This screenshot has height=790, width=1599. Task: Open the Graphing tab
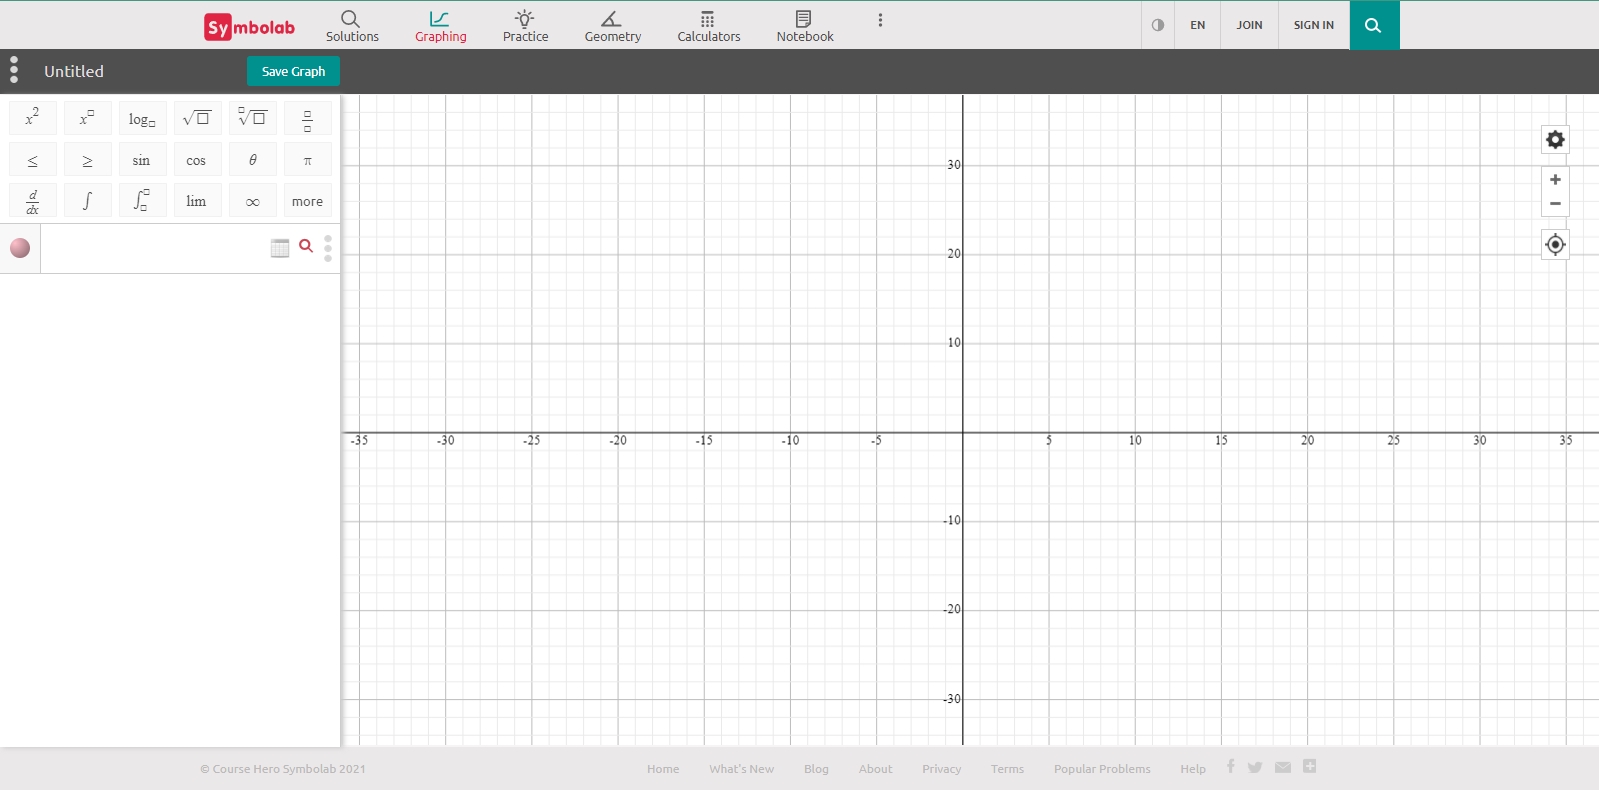point(441,26)
